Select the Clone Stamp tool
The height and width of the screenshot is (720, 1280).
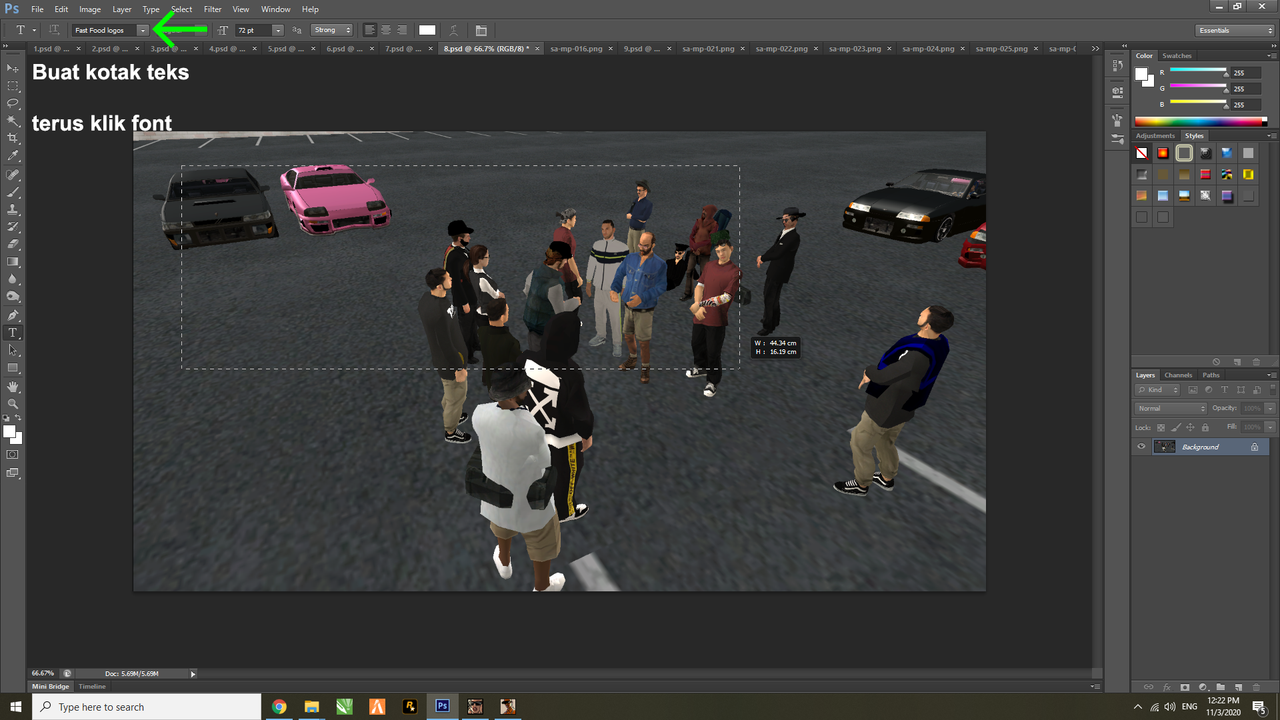tap(13, 209)
